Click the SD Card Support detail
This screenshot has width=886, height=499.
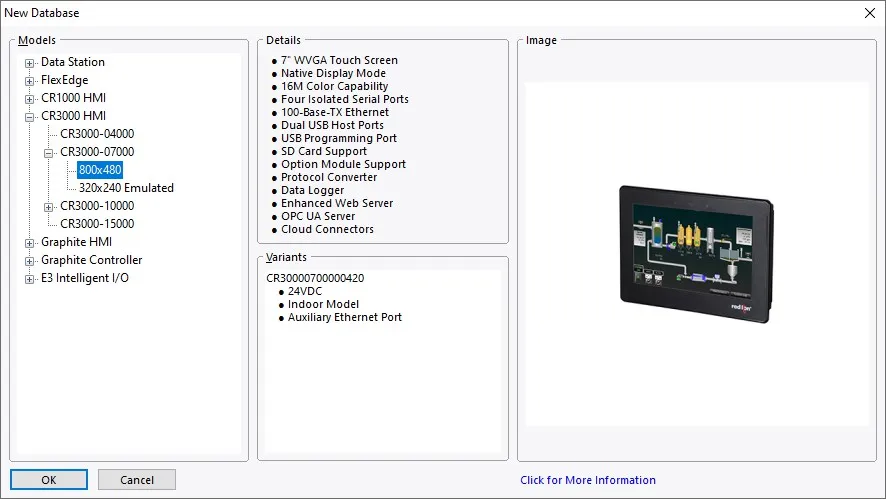pyautogui.click(x=324, y=151)
